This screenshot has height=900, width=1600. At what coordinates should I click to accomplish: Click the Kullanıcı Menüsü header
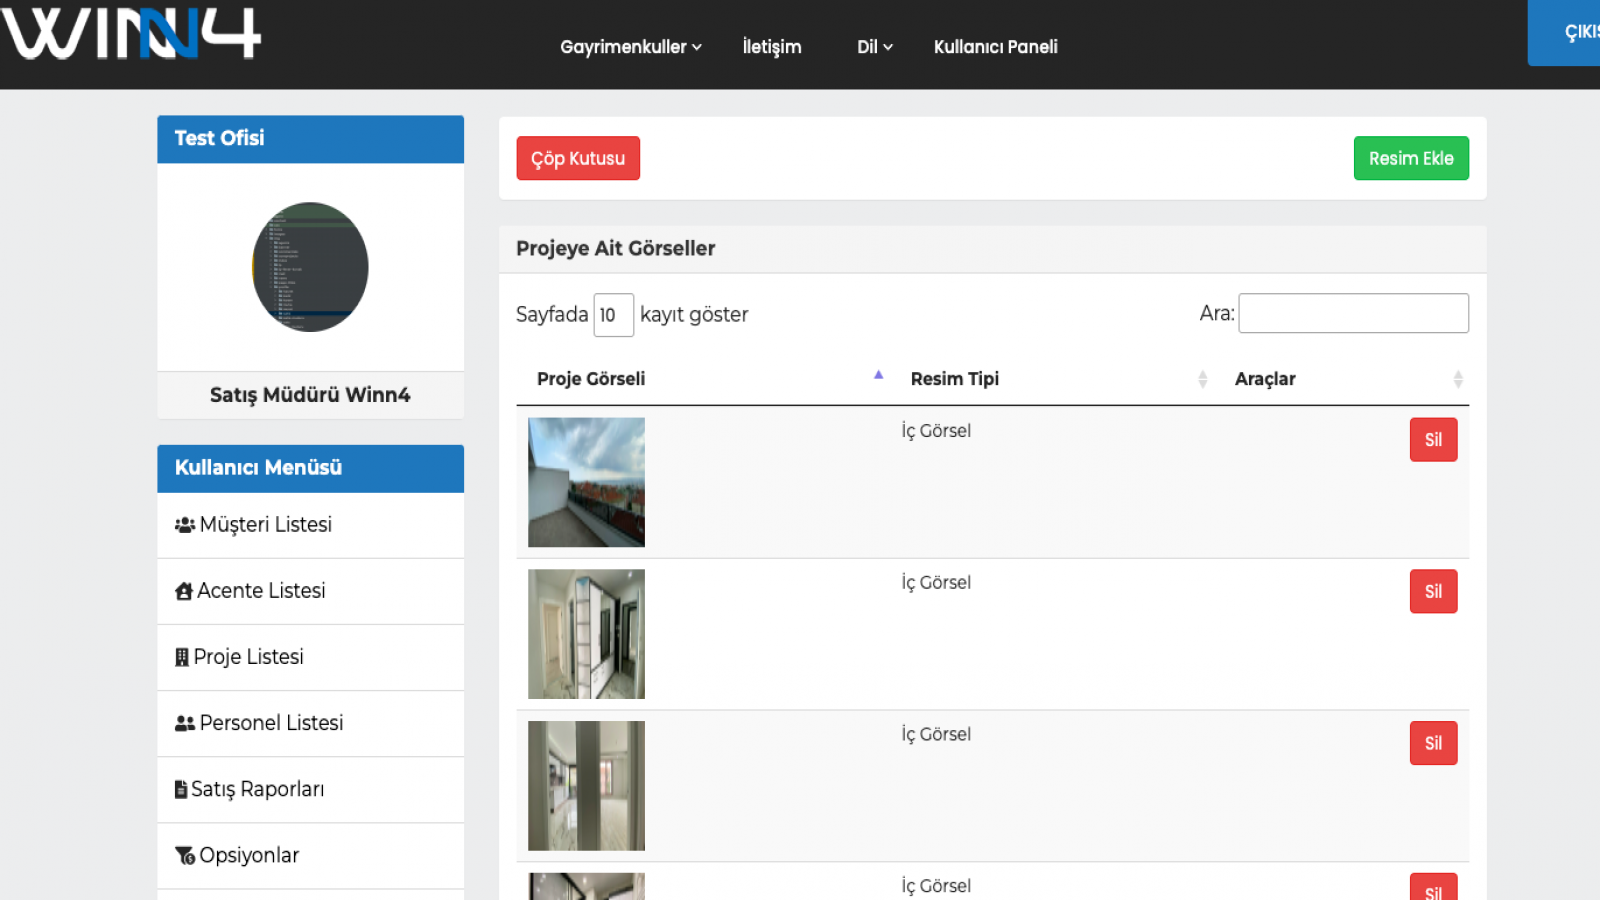[310, 468]
